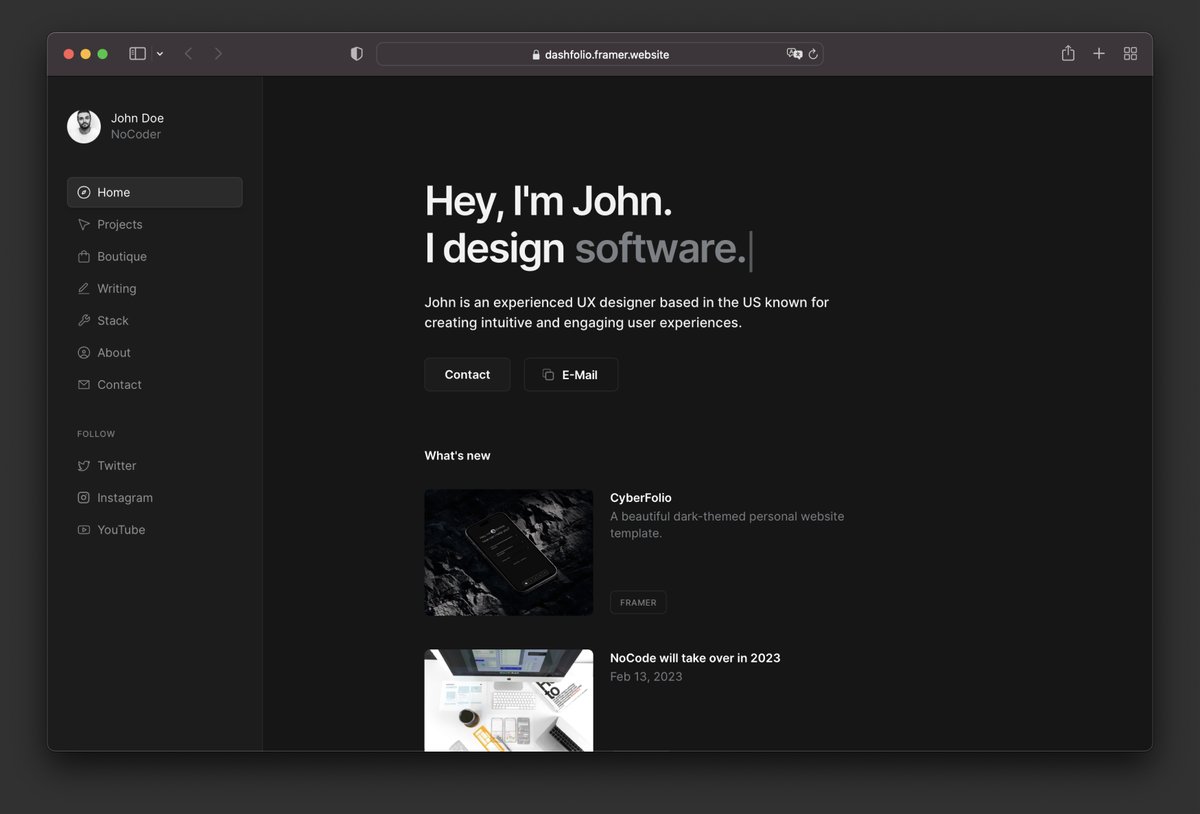Click the Instagram camera icon
1200x814 pixels.
pyautogui.click(x=84, y=497)
